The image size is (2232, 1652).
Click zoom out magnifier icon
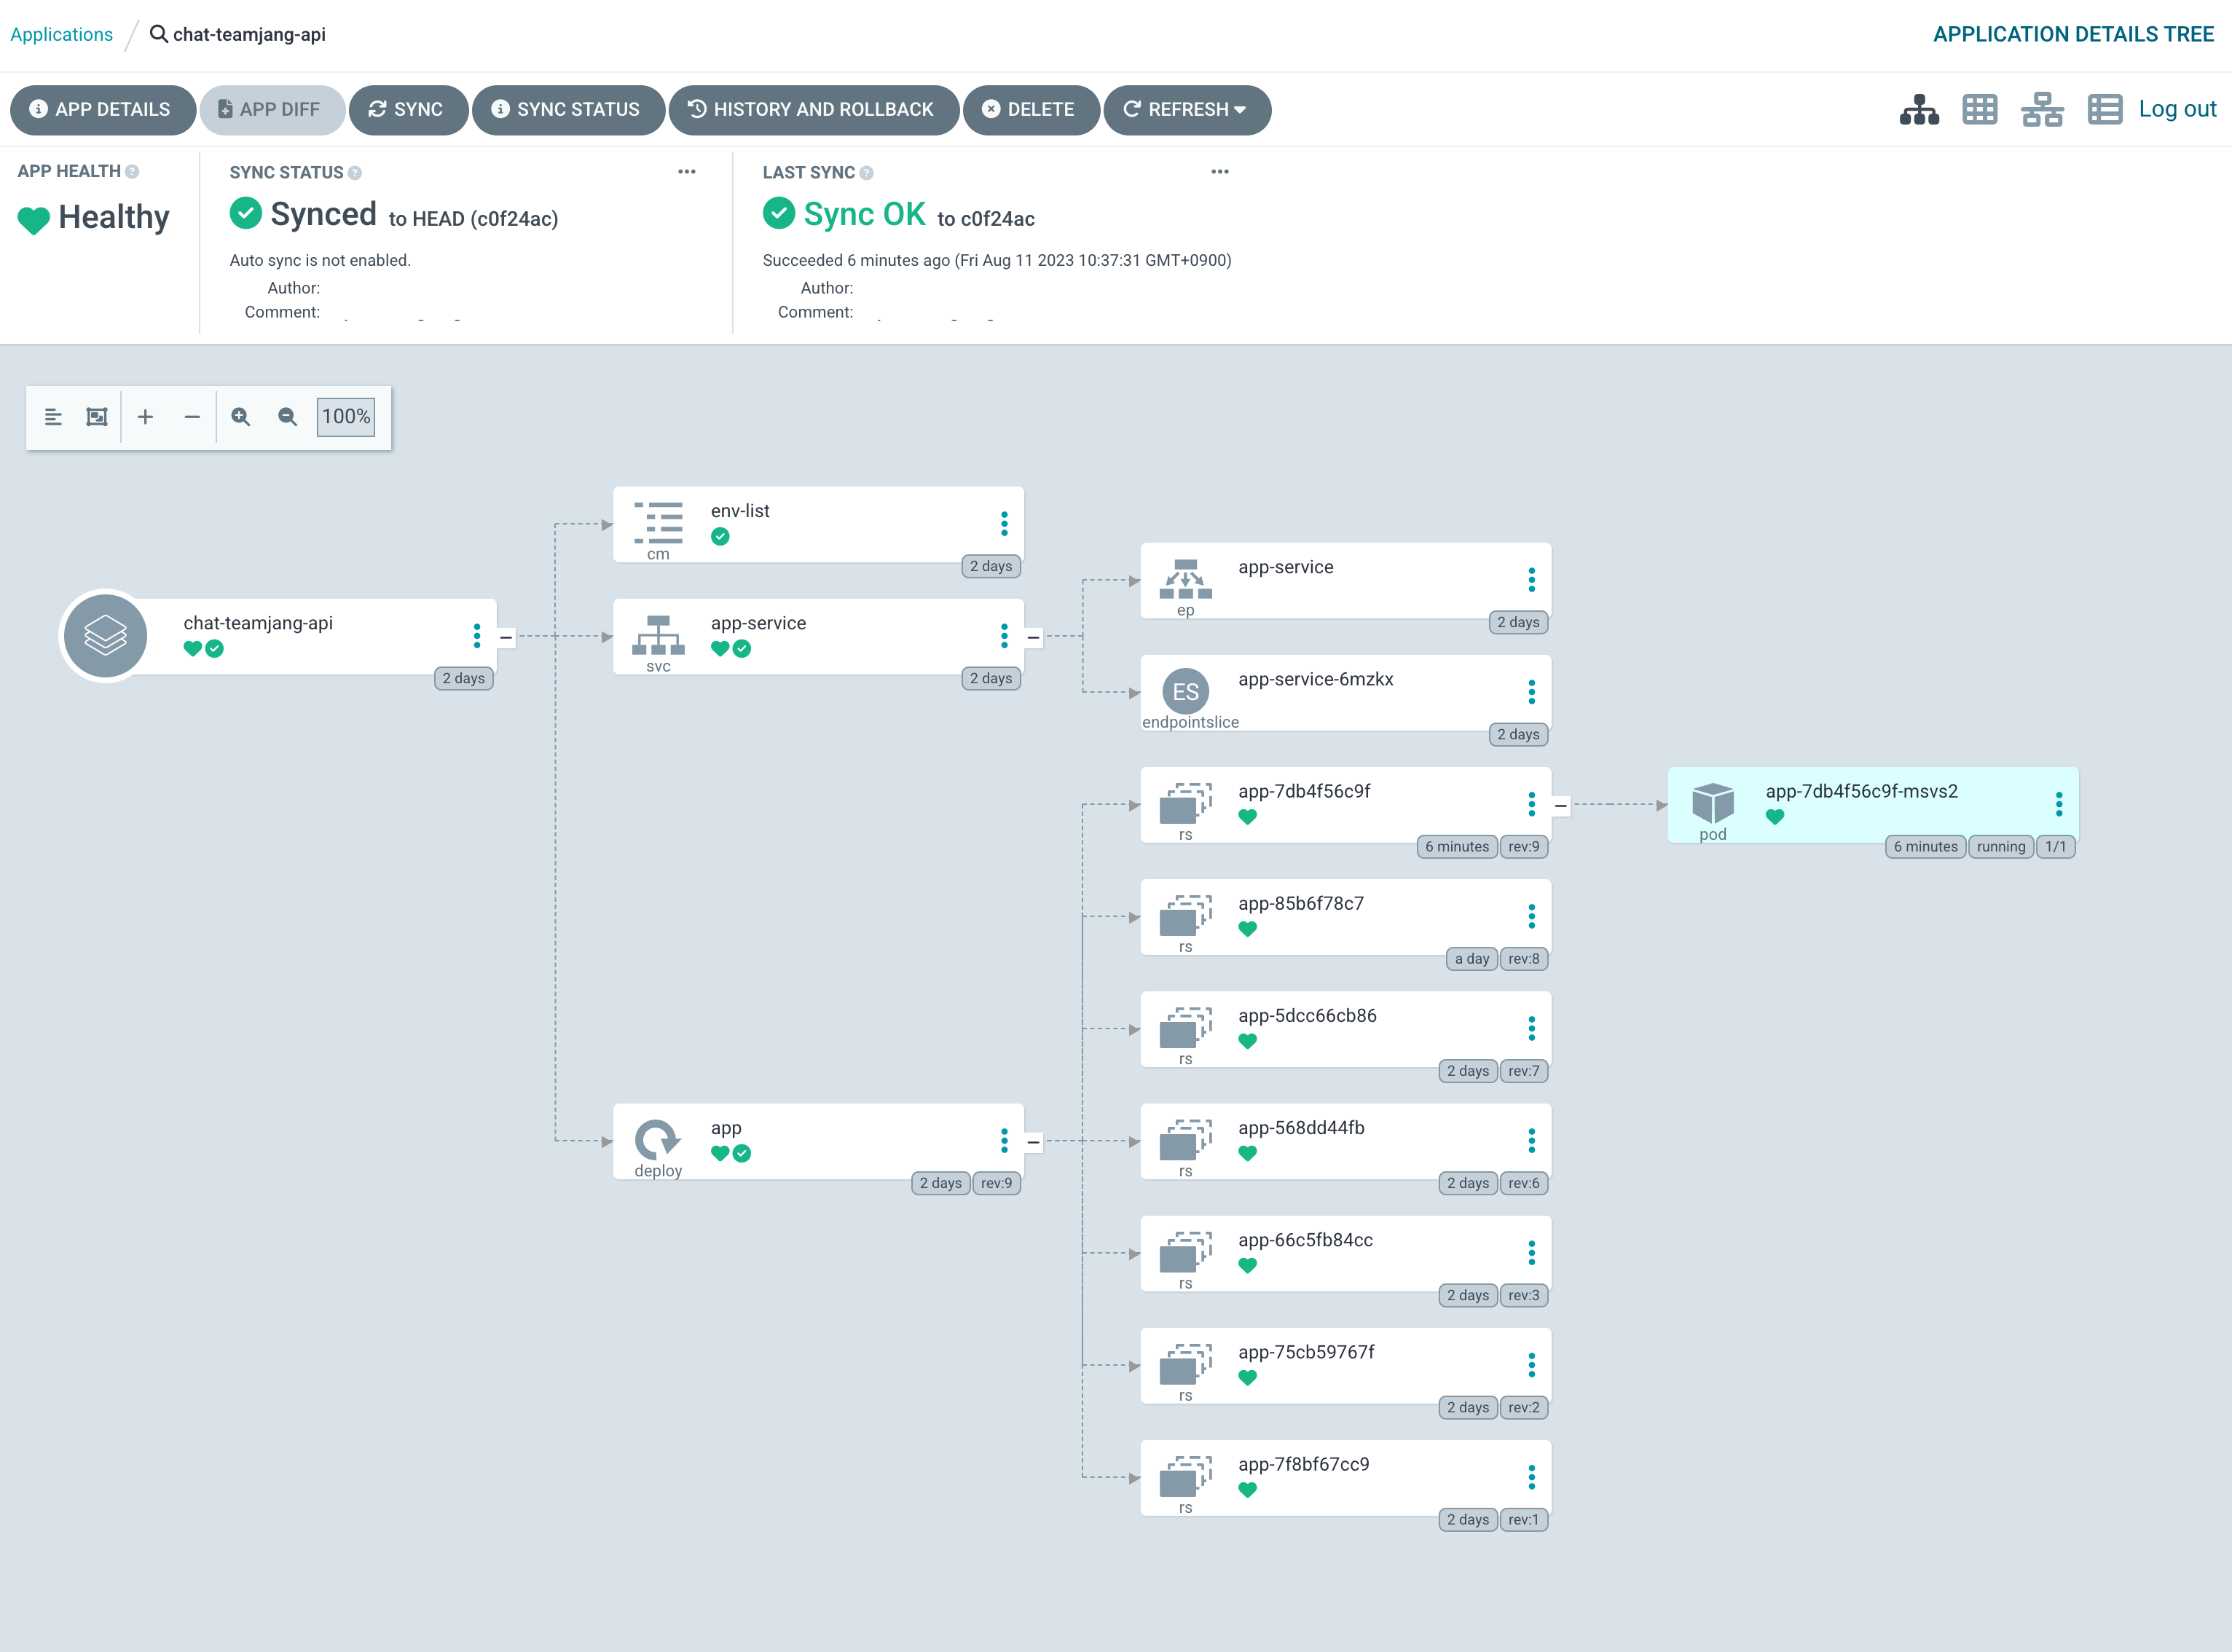(x=287, y=417)
